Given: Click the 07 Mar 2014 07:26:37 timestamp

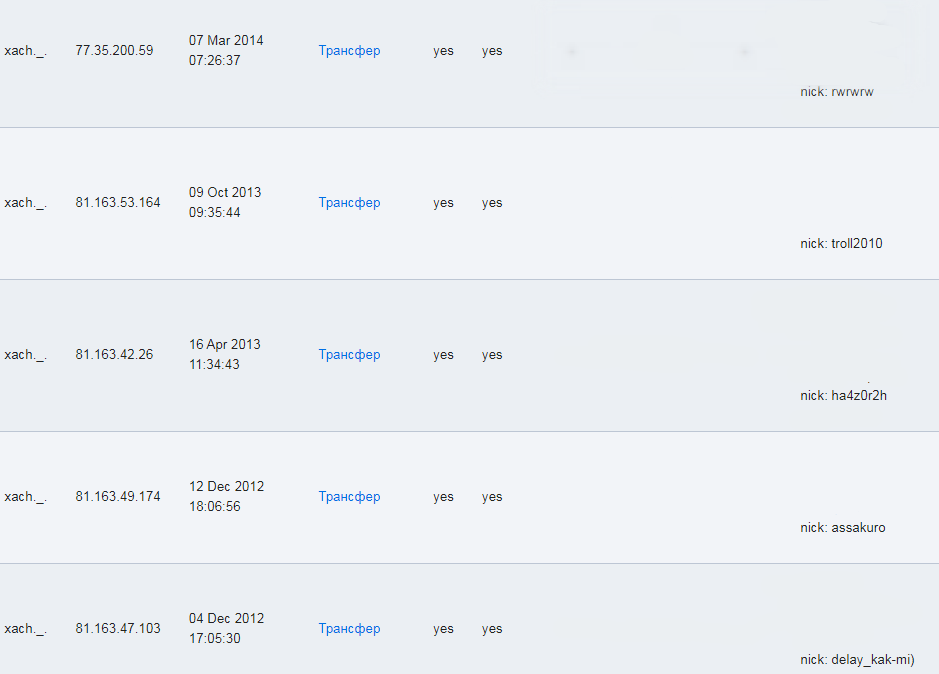Looking at the screenshot, I should pyautogui.click(x=226, y=51).
